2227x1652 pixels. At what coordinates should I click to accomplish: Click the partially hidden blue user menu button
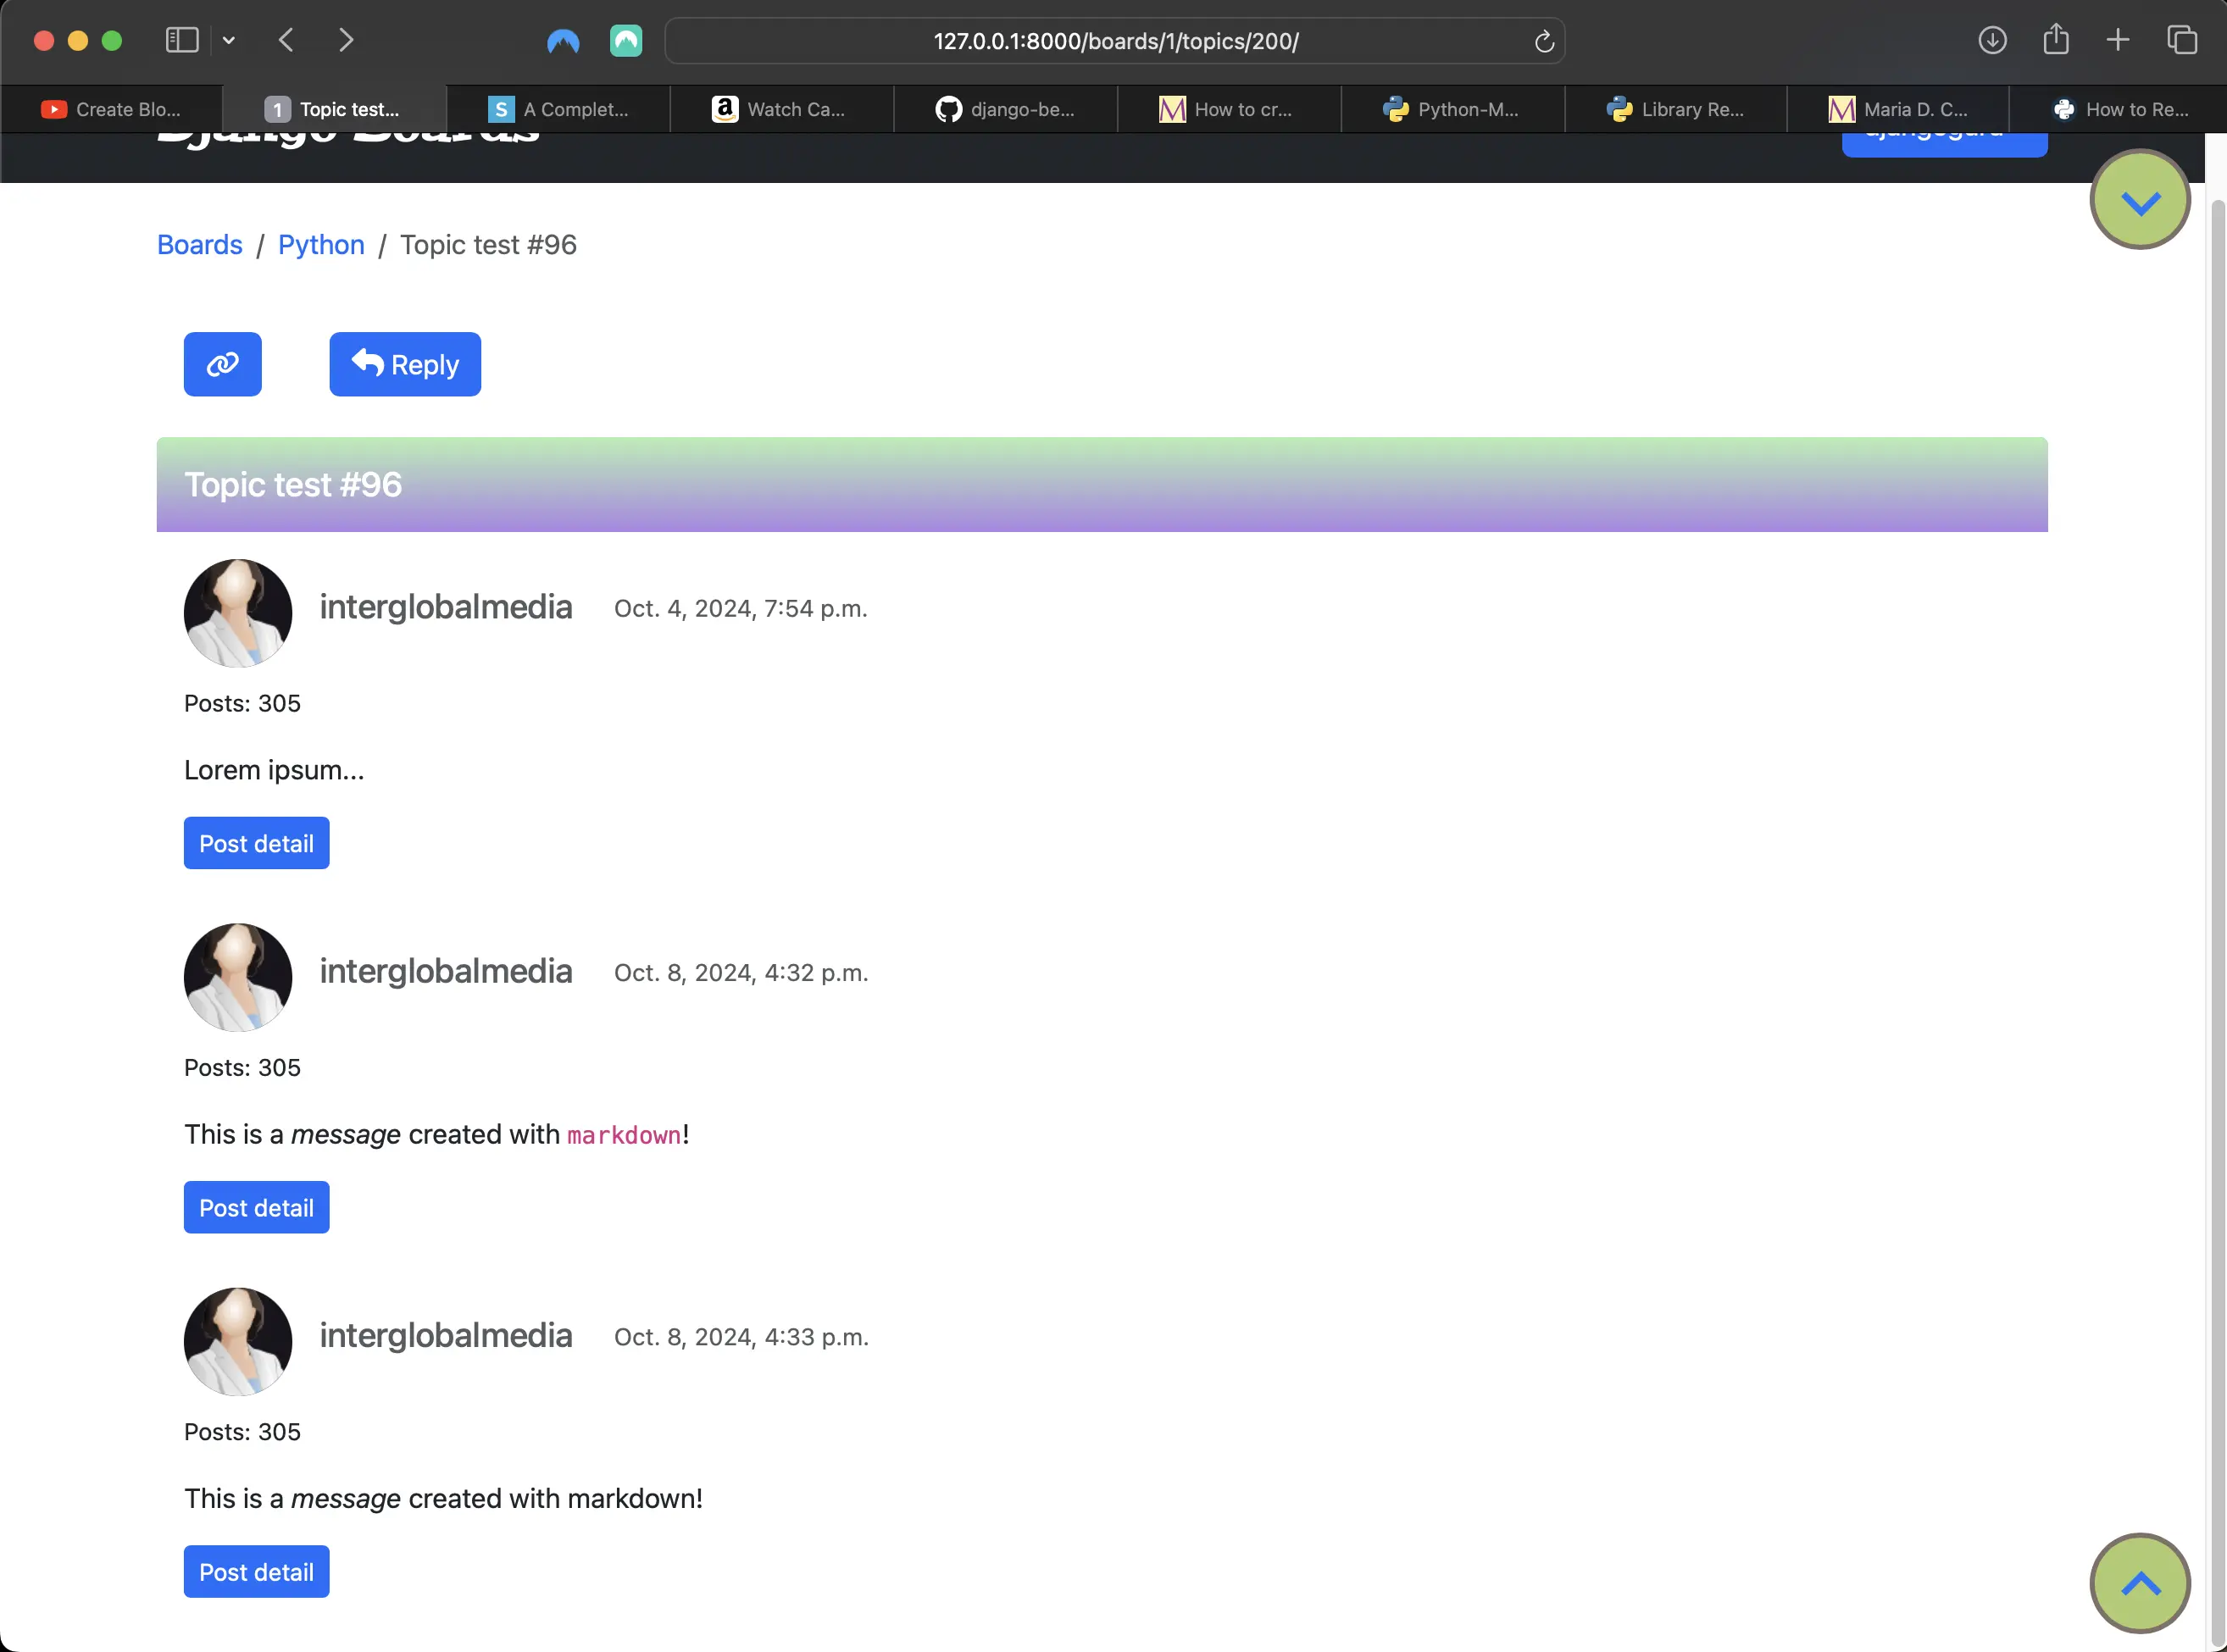pos(1945,145)
